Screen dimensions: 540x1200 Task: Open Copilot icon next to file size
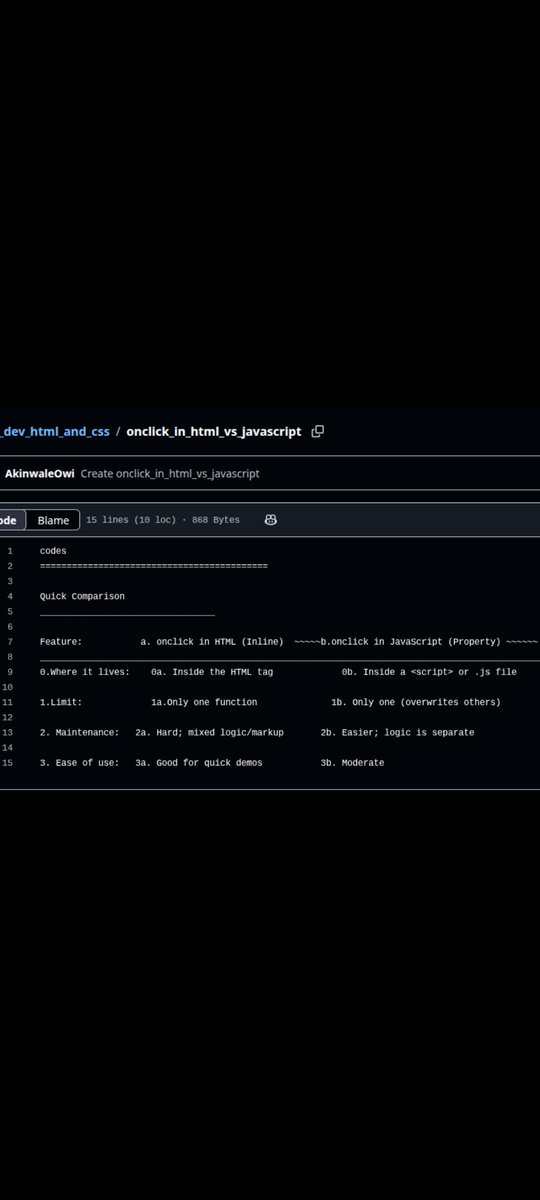coord(270,520)
